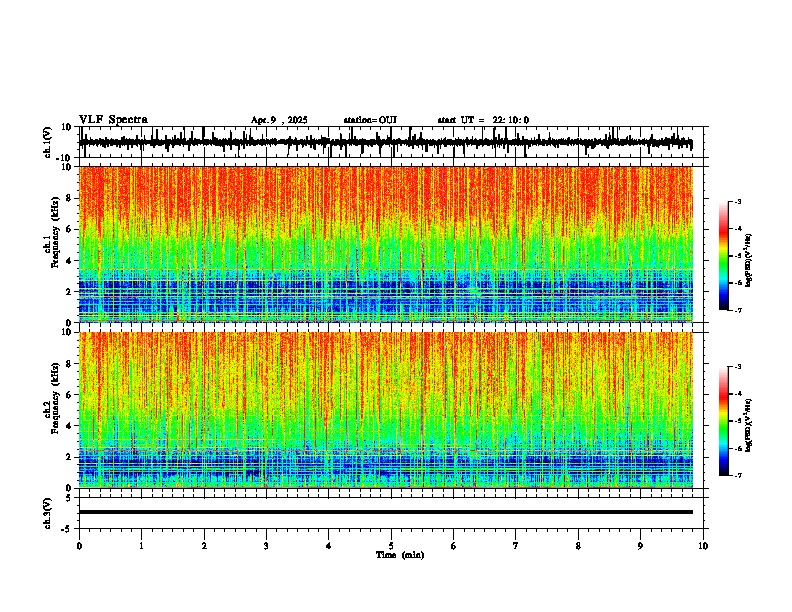Select the flat ch.3 voltage trace line
Image resolution: width=792 pixels, height=612 pixels.
pyautogui.click(x=386, y=512)
